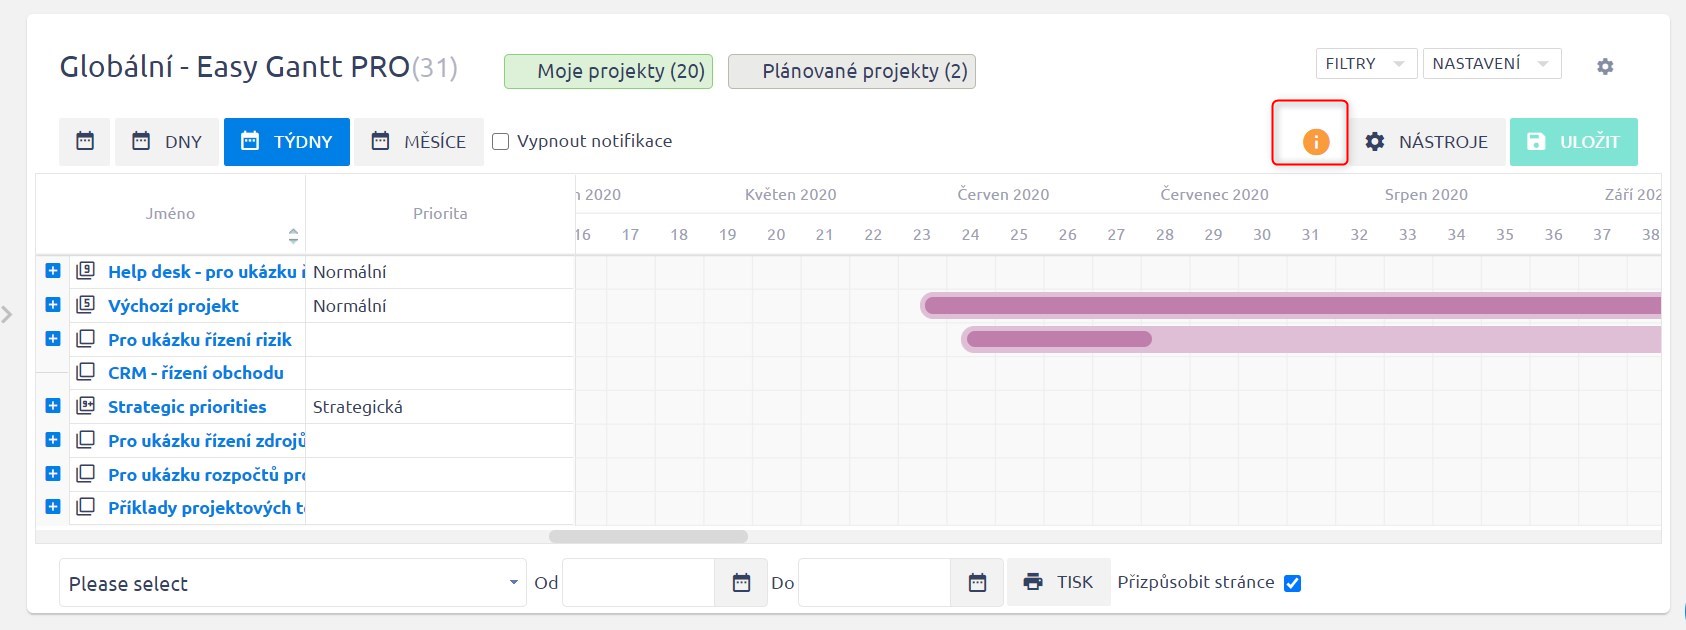The height and width of the screenshot is (630, 1686).
Task: Focus the Od date input field
Action: coord(639,582)
